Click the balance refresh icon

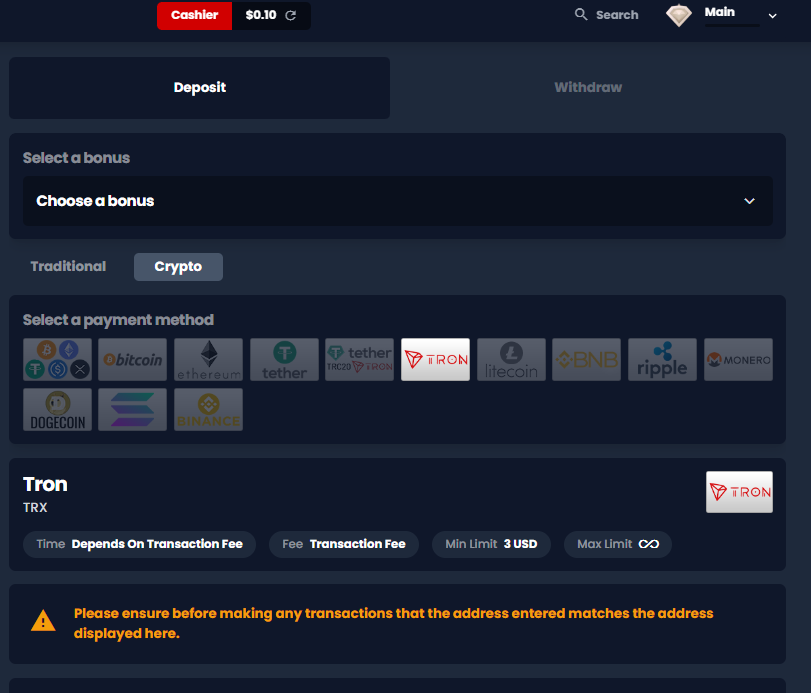291,16
